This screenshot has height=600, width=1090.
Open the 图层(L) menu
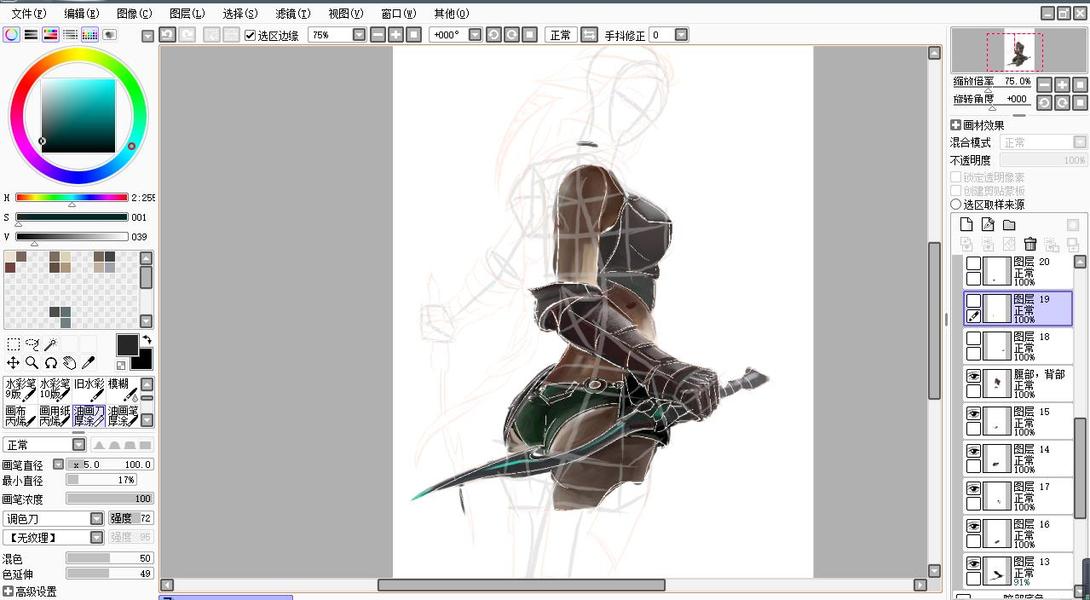click(x=187, y=13)
